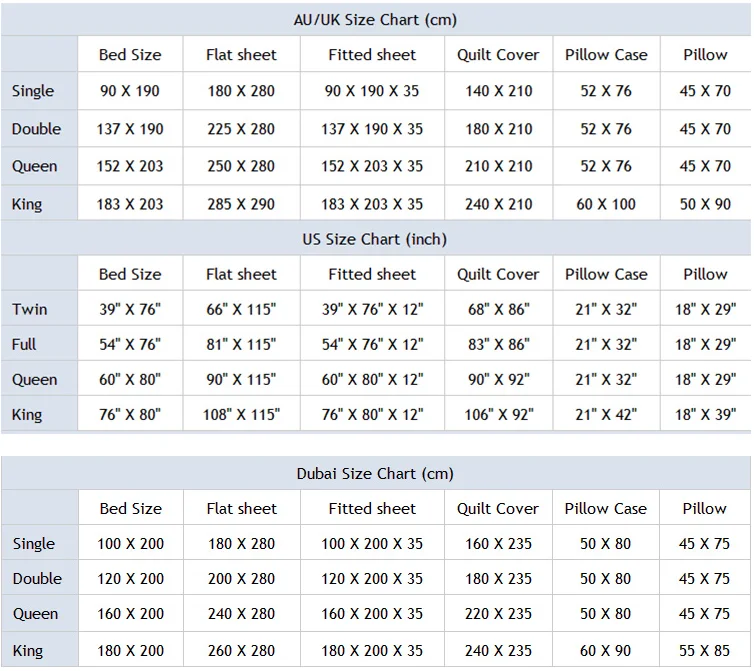The image size is (754, 671).
Task: Click the 106" X 92" quilt cover cell
Action: tap(498, 414)
